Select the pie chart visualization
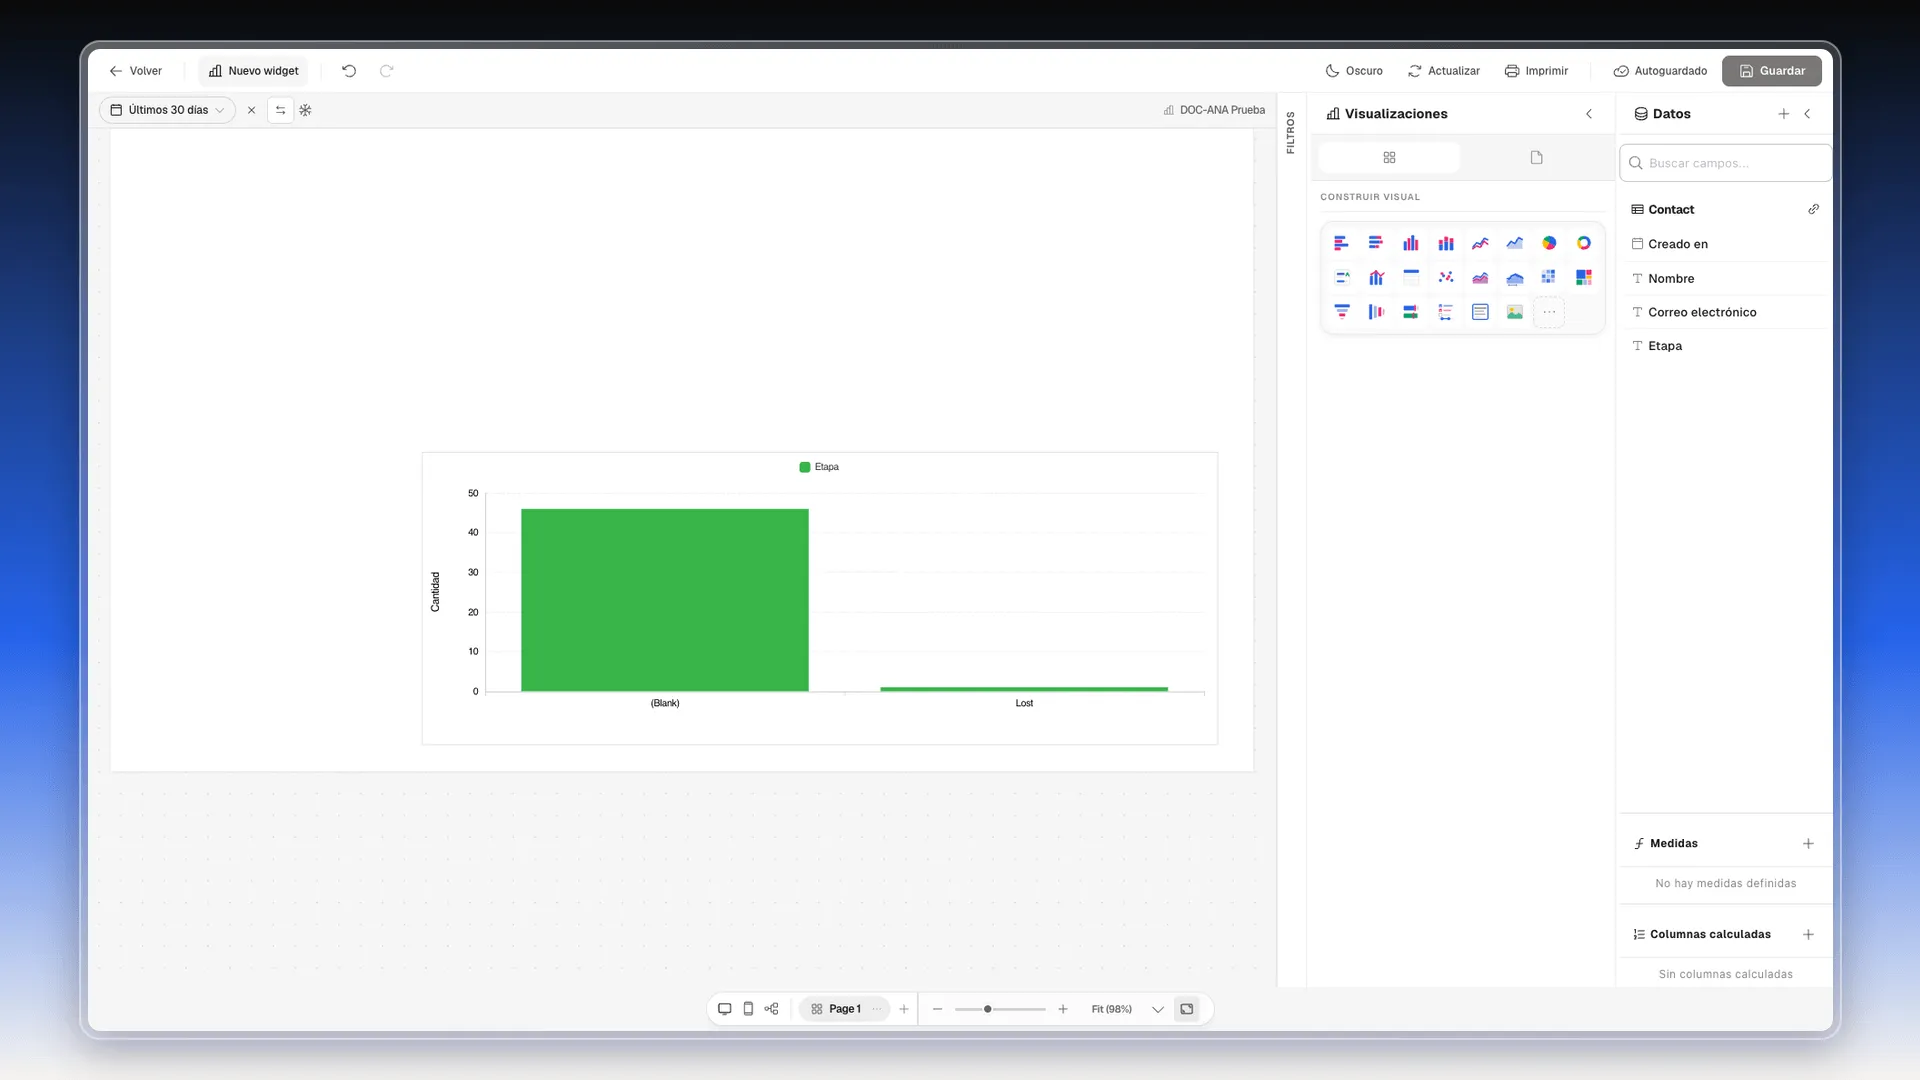The image size is (1920, 1080). pyautogui.click(x=1549, y=243)
